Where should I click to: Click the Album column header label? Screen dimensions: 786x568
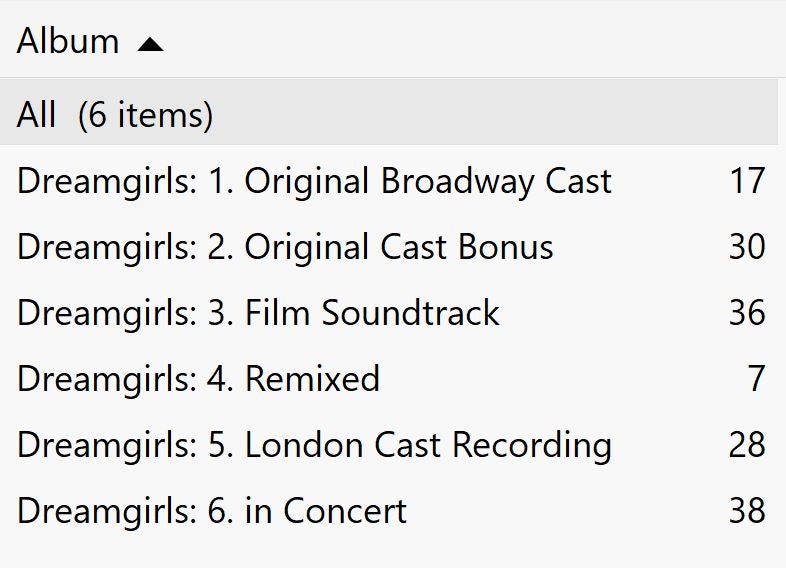point(68,42)
